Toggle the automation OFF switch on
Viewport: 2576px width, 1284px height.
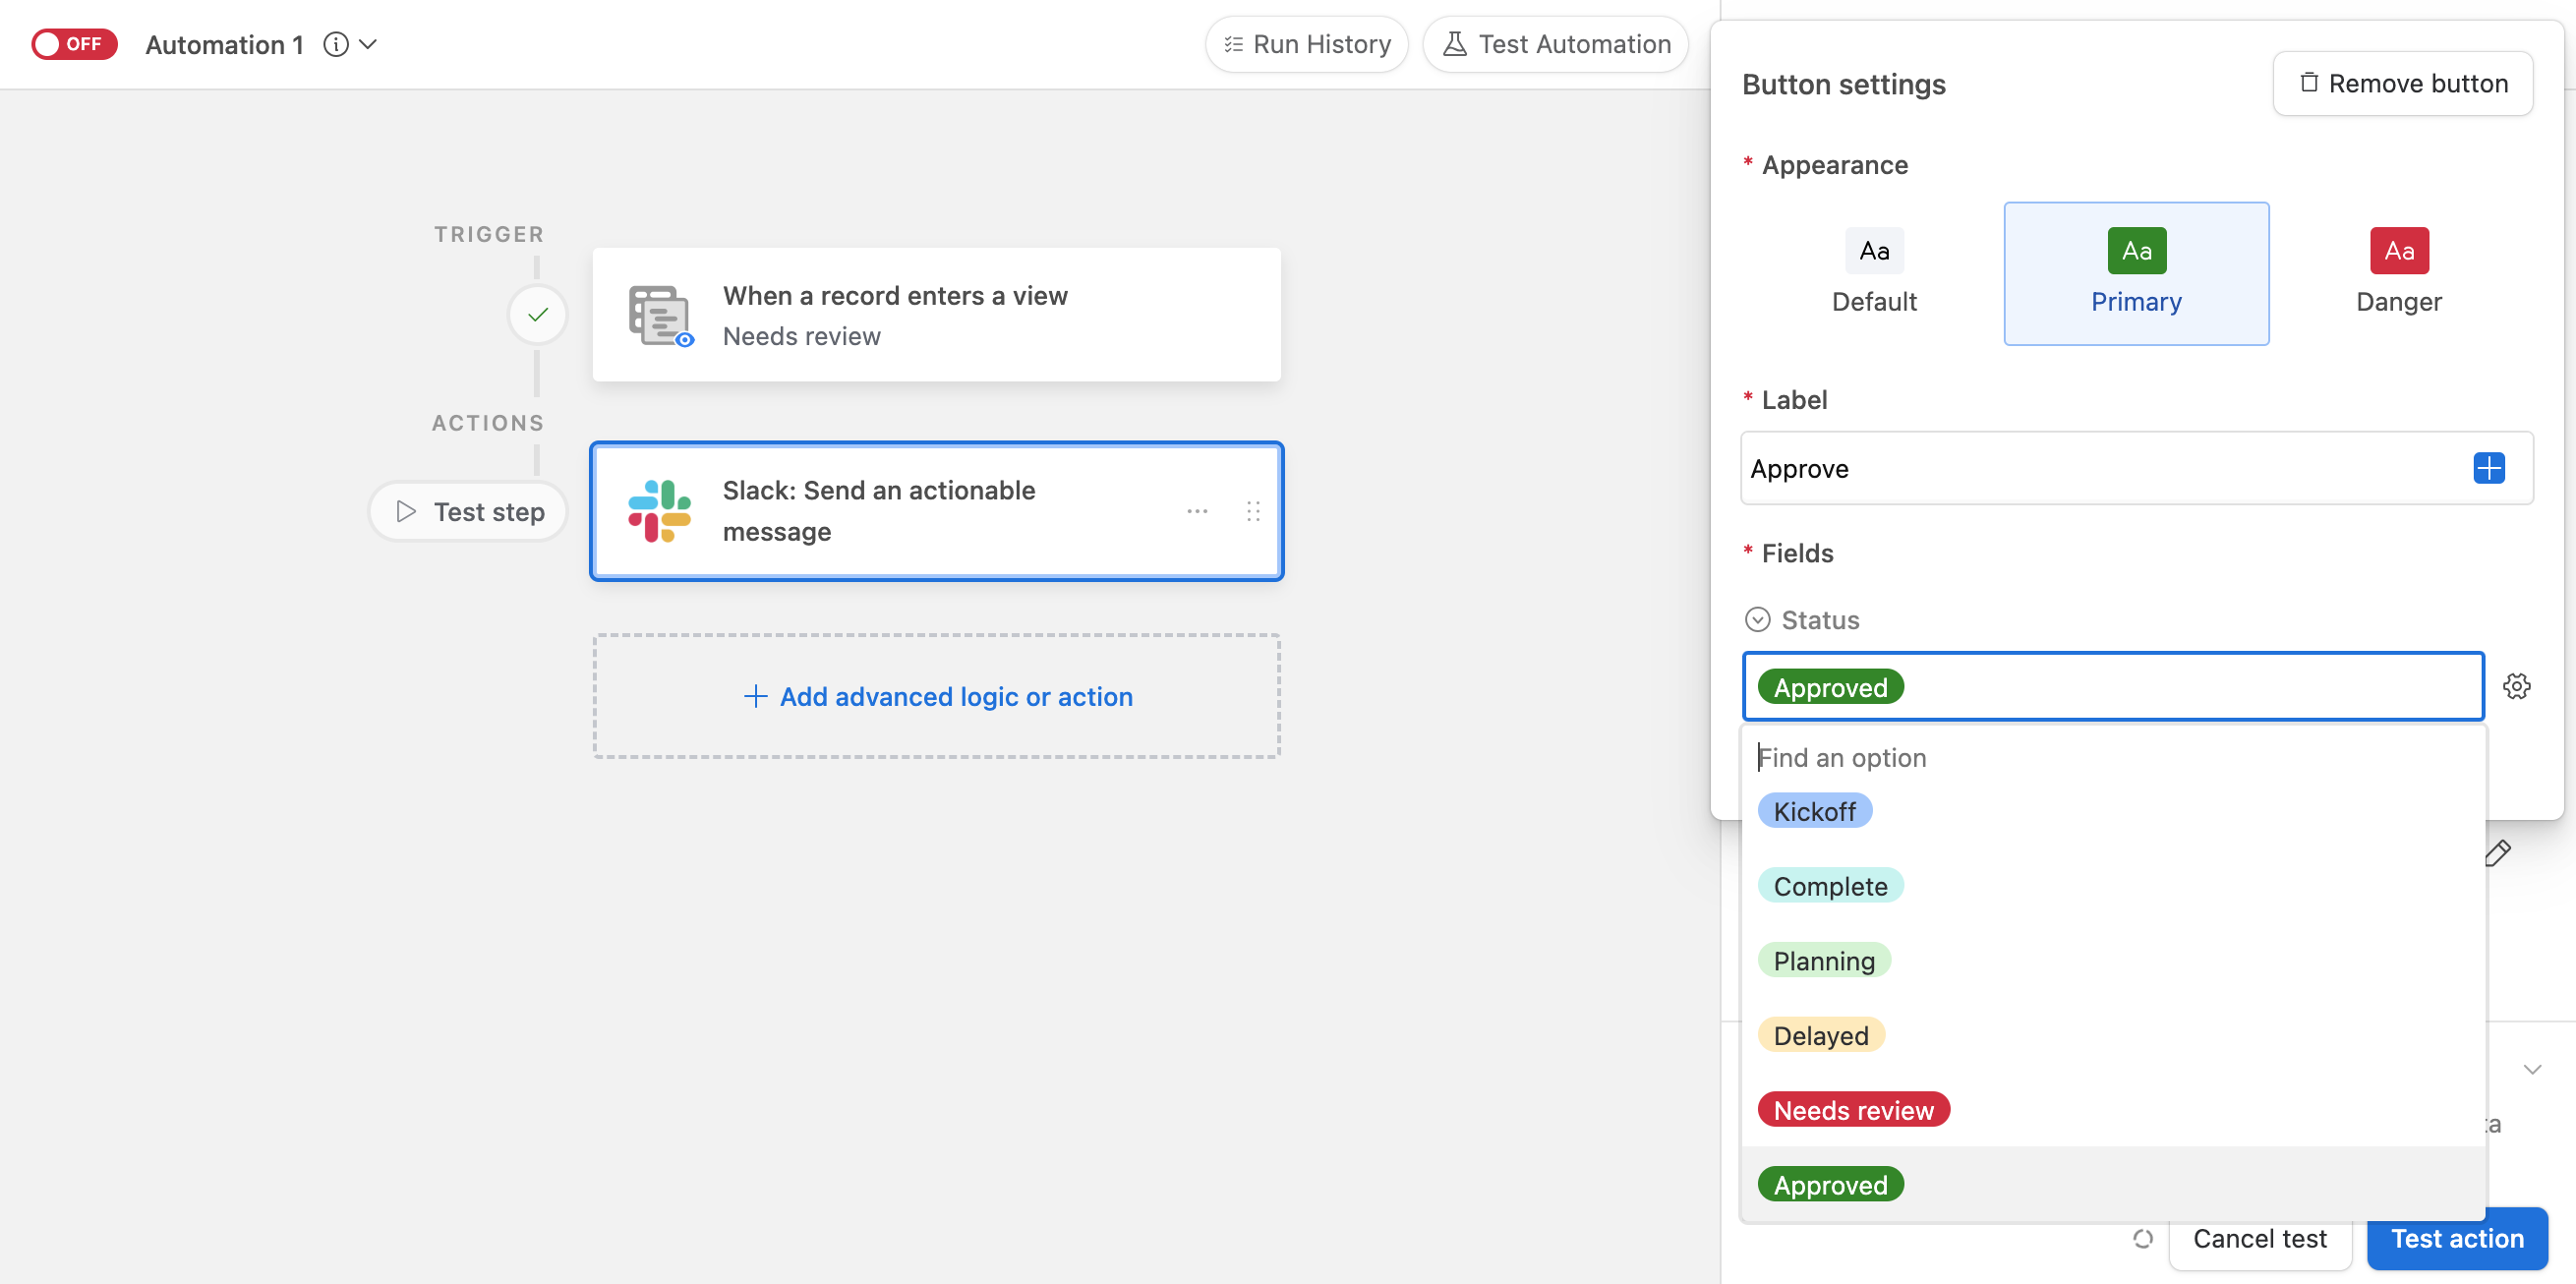pyautogui.click(x=74, y=44)
